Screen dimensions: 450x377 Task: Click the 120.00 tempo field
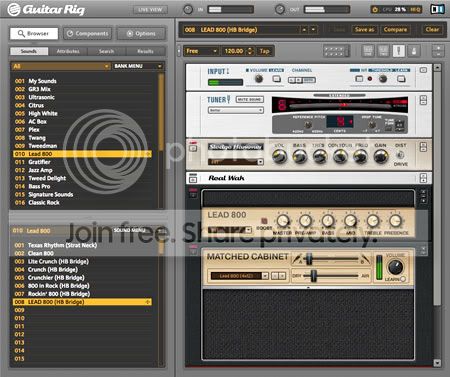(234, 51)
